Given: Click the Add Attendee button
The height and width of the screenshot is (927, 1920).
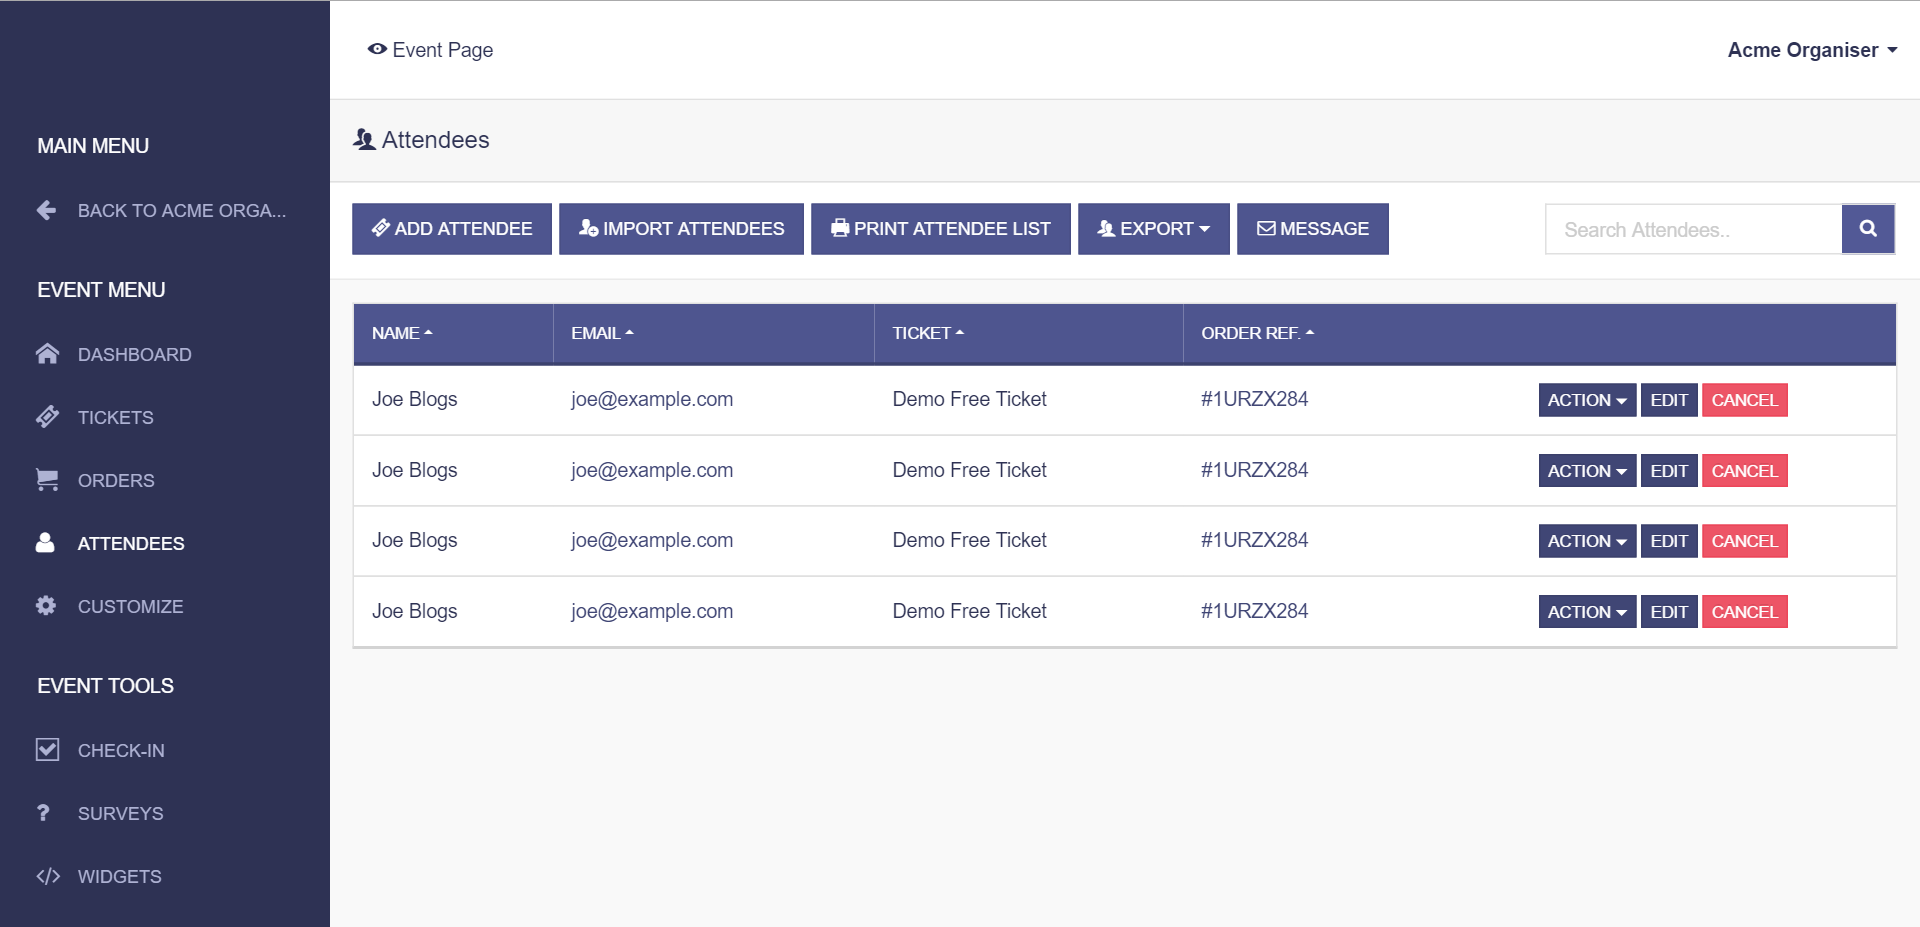Looking at the screenshot, I should pyautogui.click(x=452, y=229).
